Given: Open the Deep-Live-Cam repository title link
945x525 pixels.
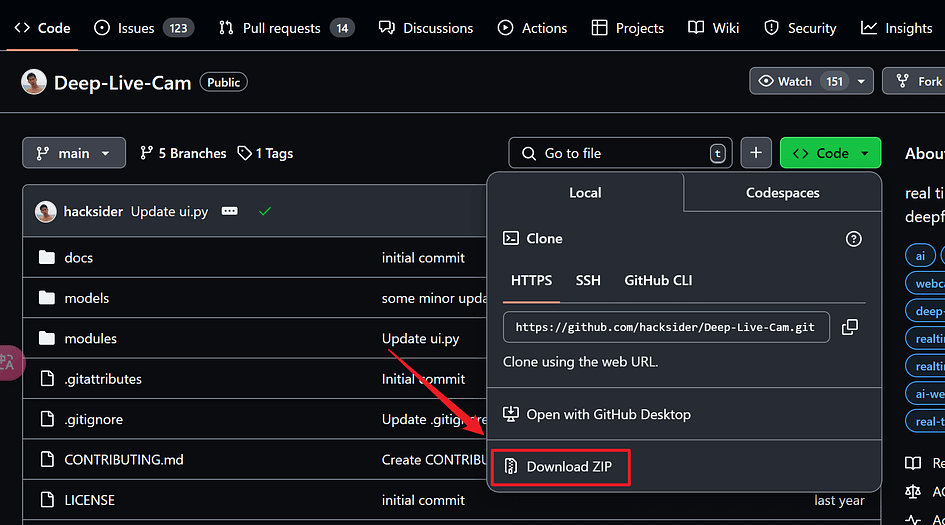Looking at the screenshot, I should pos(122,83).
